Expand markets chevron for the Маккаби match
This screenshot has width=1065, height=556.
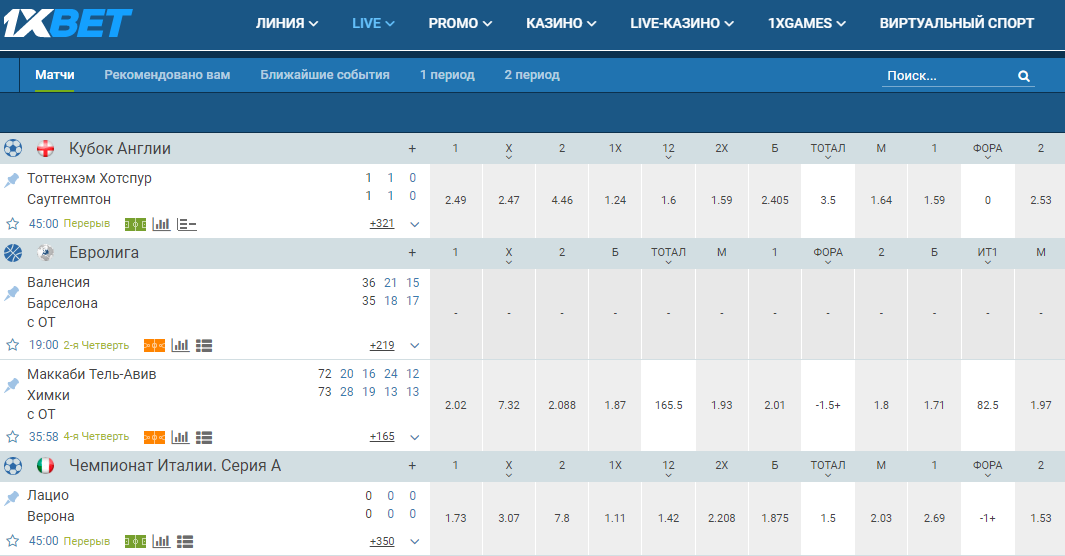414,437
